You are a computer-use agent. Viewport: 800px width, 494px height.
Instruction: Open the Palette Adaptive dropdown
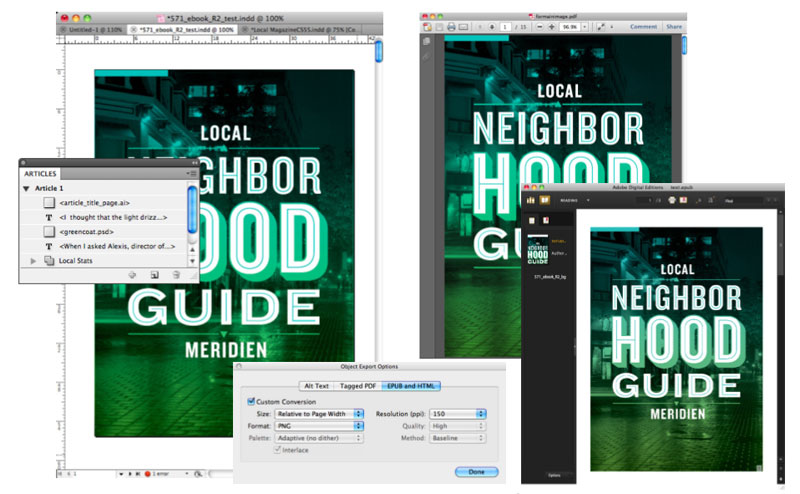tap(319, 438)
